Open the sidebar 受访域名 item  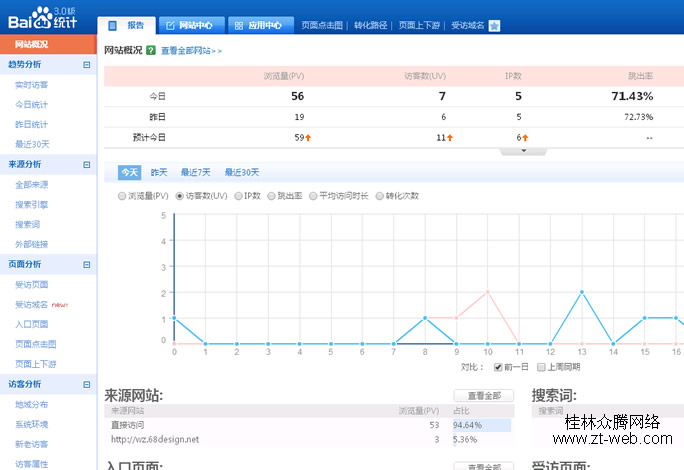click(x=31, y=304)
